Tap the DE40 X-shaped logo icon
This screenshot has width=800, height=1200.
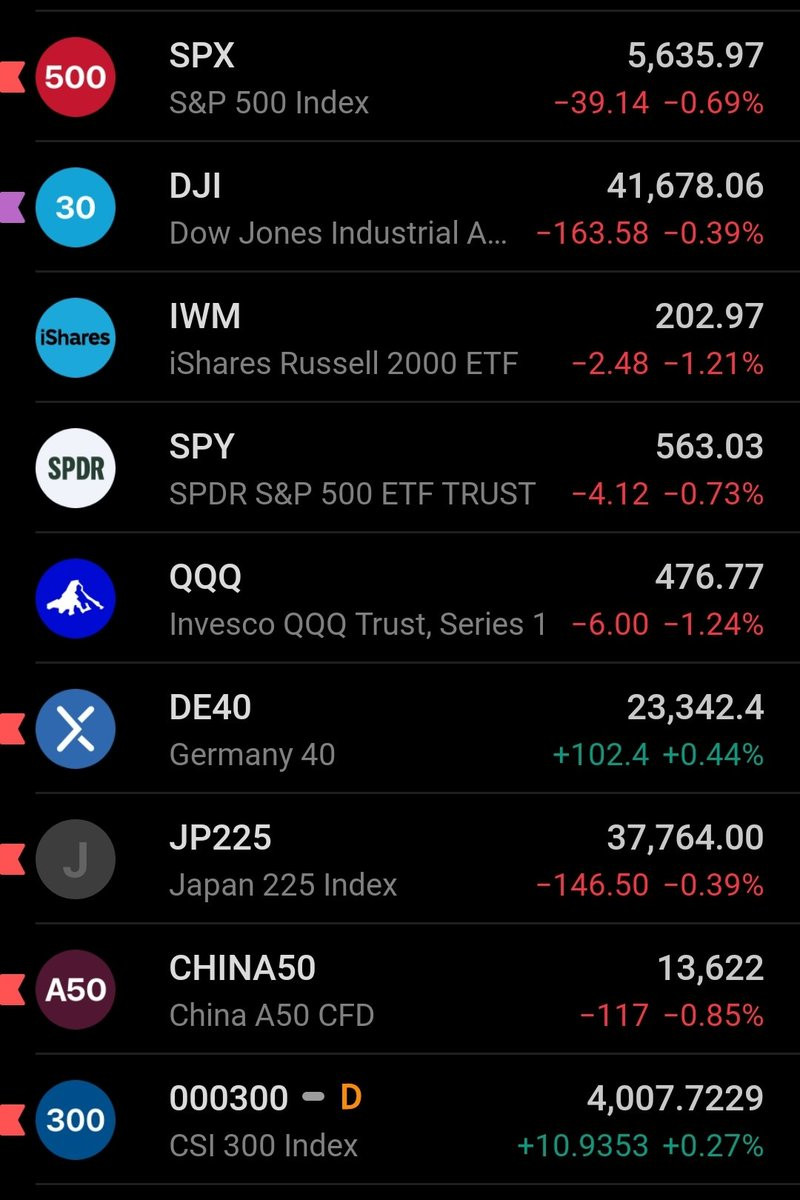(x=75, y=729)
